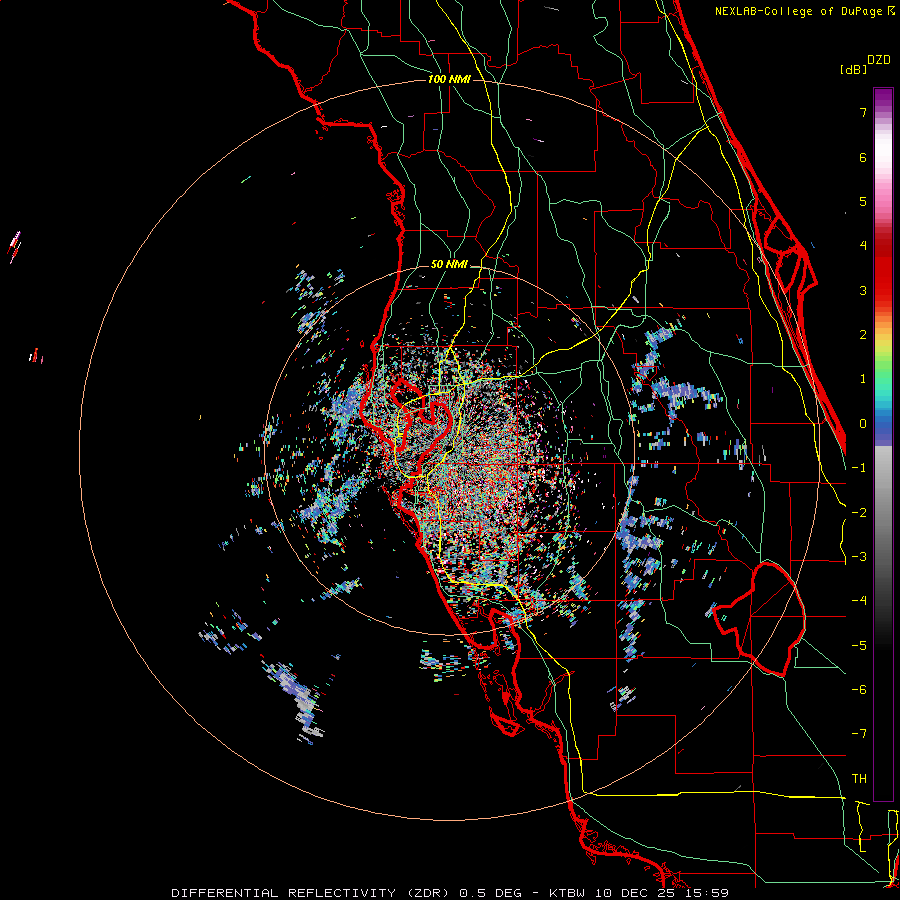Click the 6 value on color scale
This screenshot has width=900, height=900.
(863, 157)
